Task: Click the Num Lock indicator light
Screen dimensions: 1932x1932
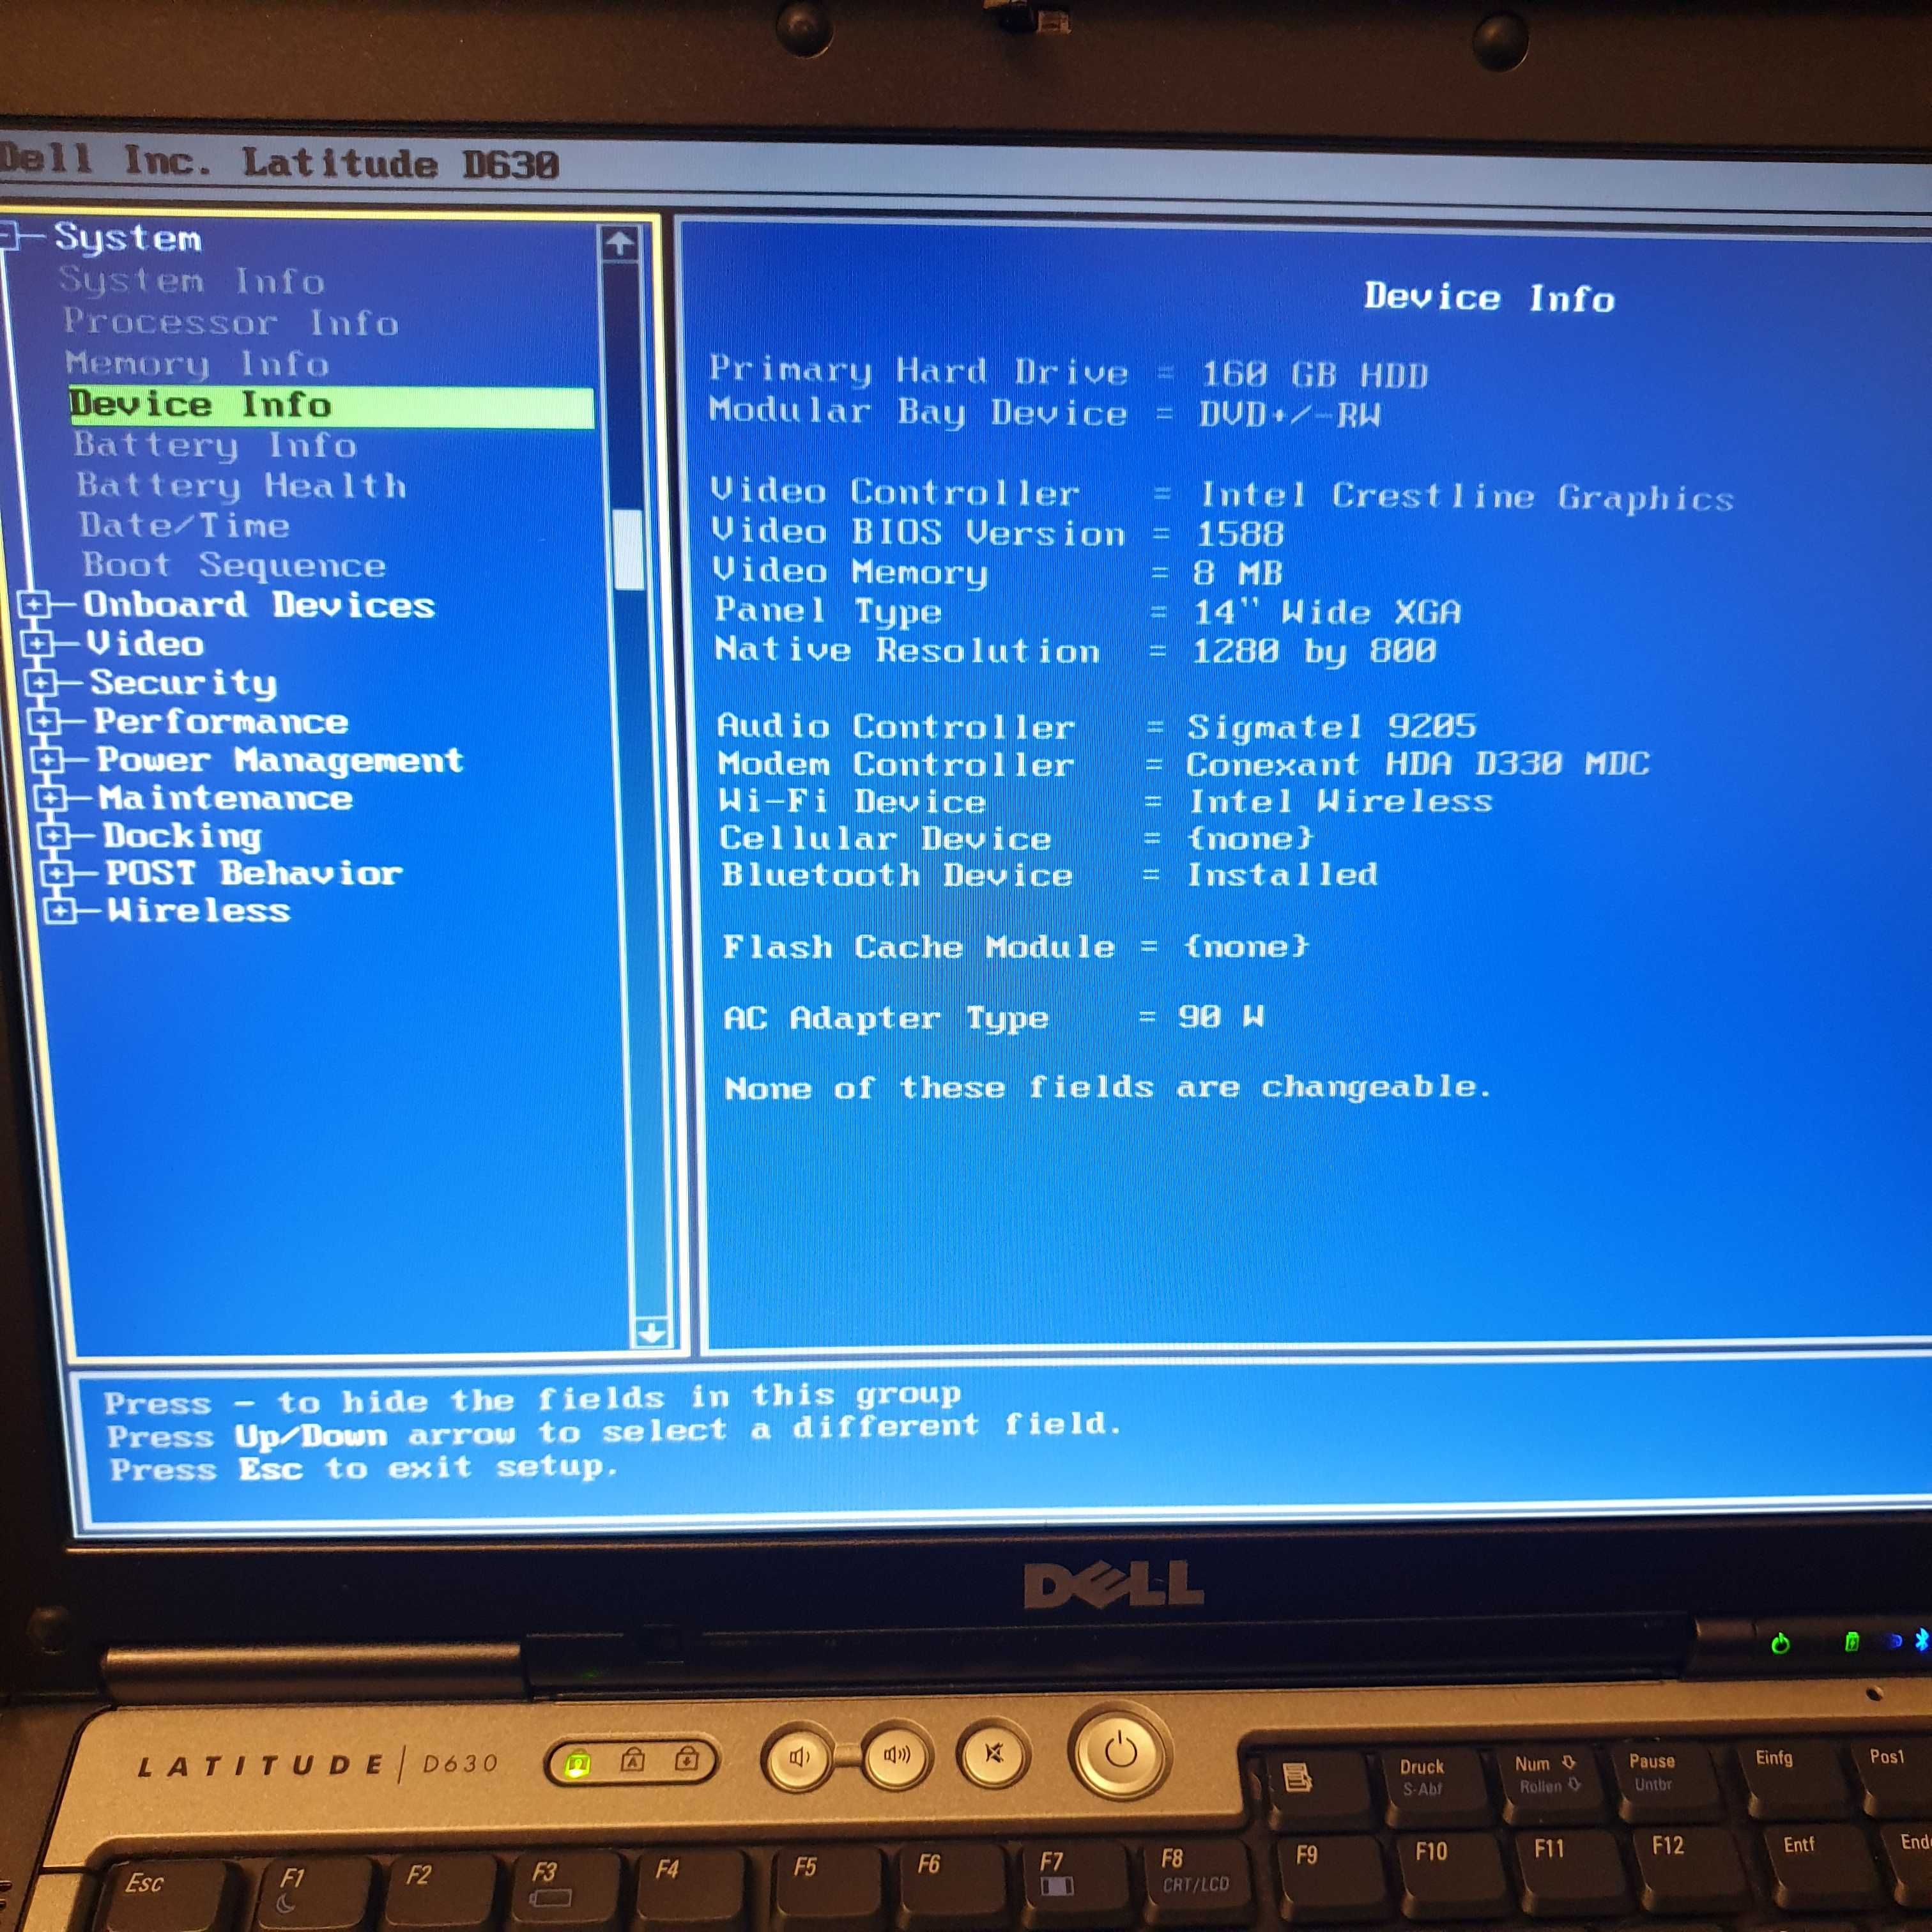Action: click(577, 1764)
